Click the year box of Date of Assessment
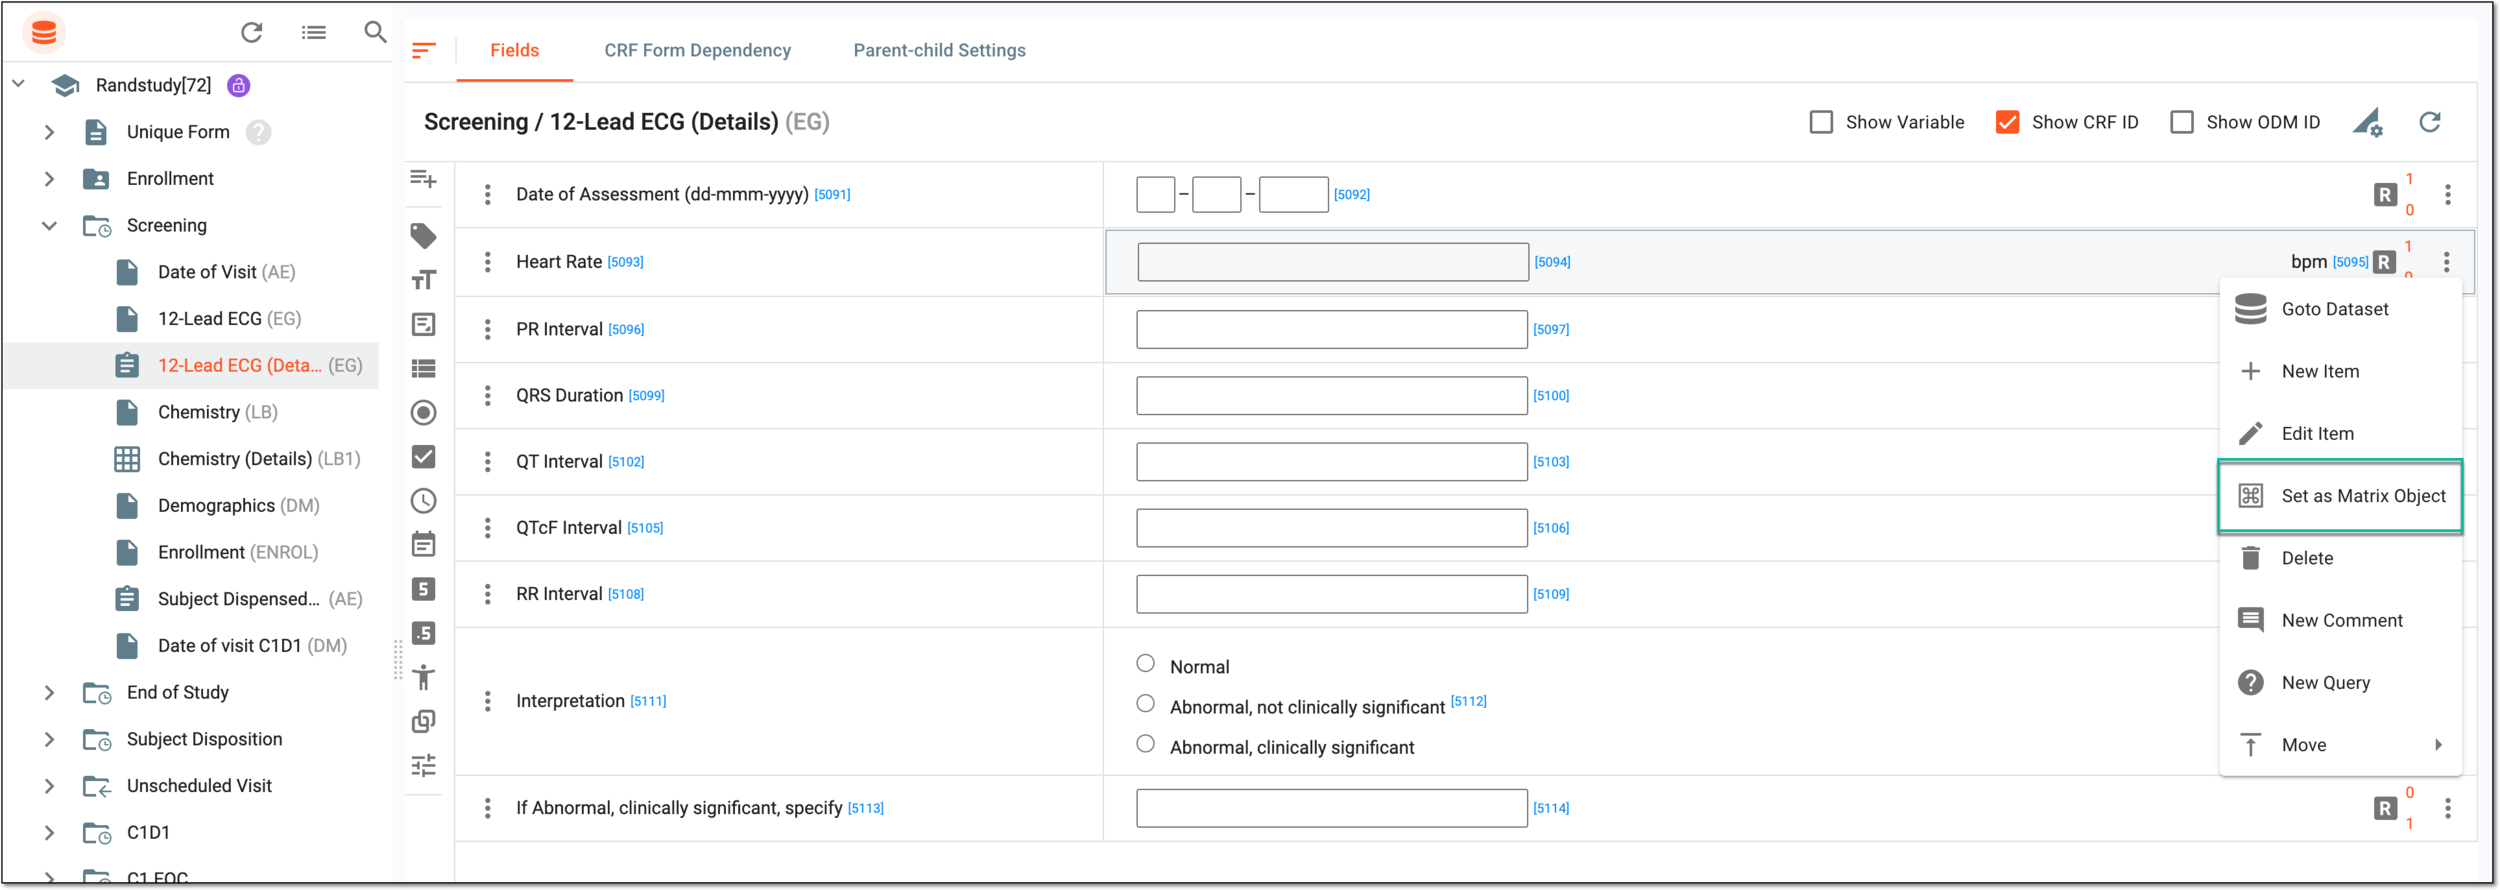2500x890 pixels. (x=1294, y=195)
